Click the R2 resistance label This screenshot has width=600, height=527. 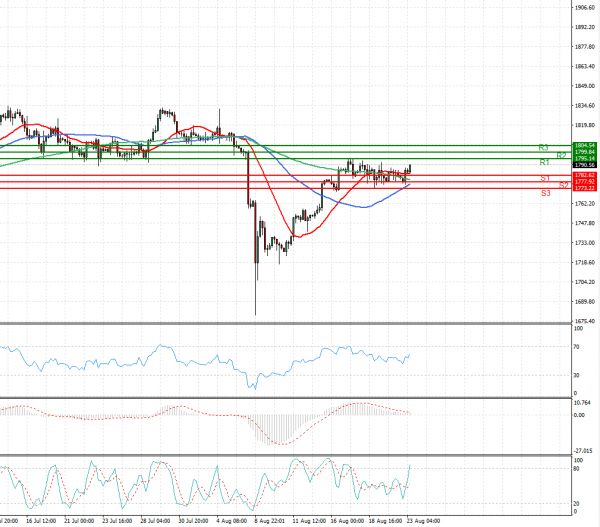click(561, 155)
